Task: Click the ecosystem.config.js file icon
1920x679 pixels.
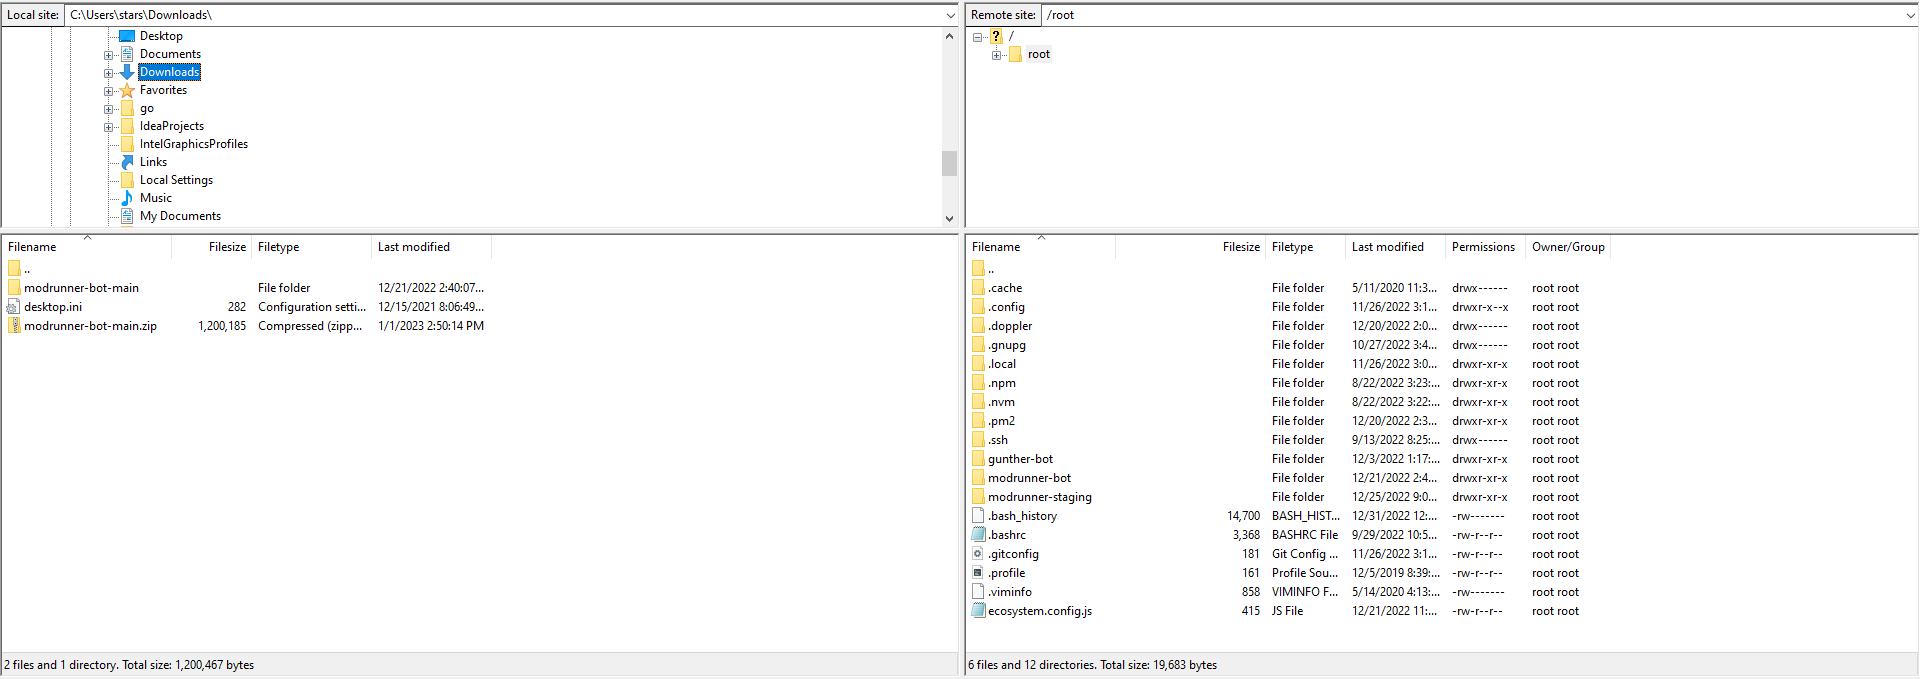Action: pyautogui.click(x=978, y=611)
